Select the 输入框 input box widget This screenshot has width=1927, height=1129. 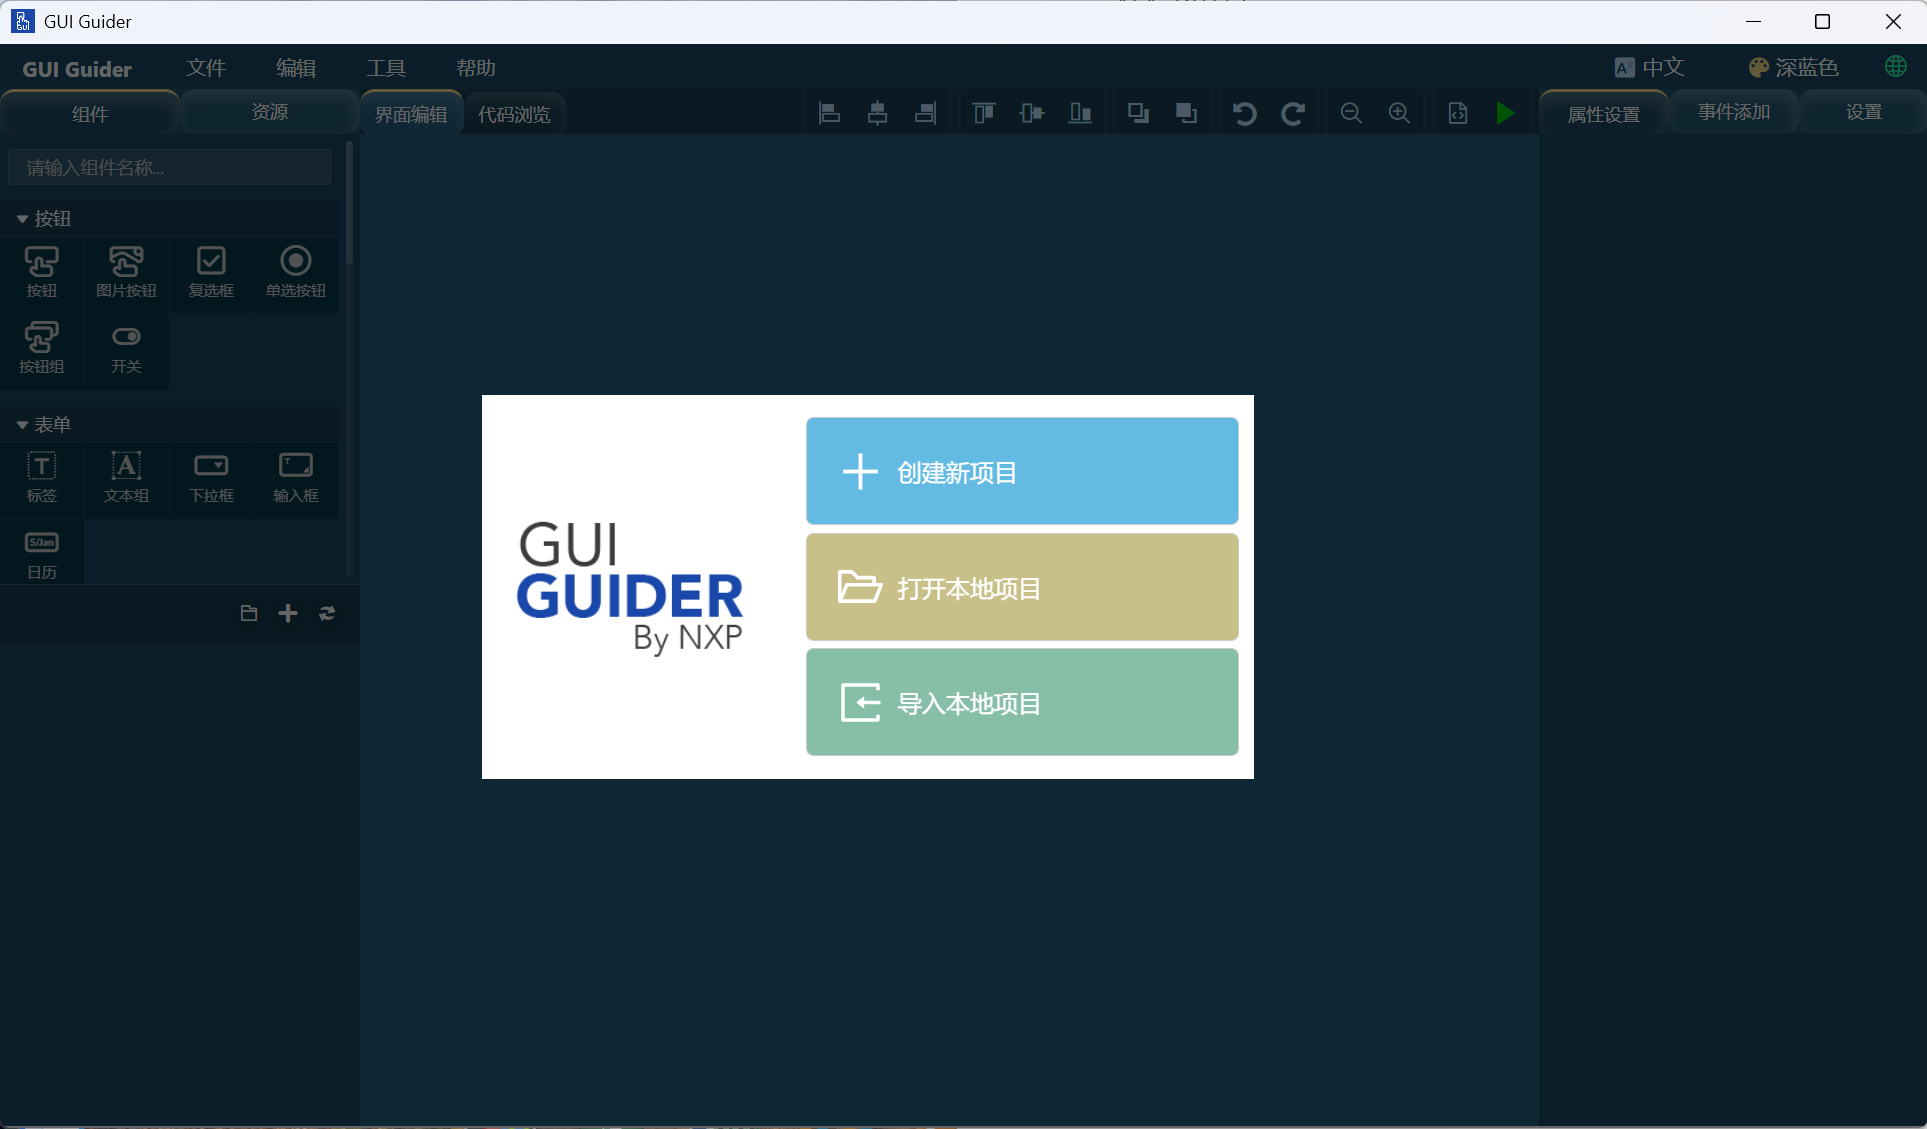coord(296,478)
